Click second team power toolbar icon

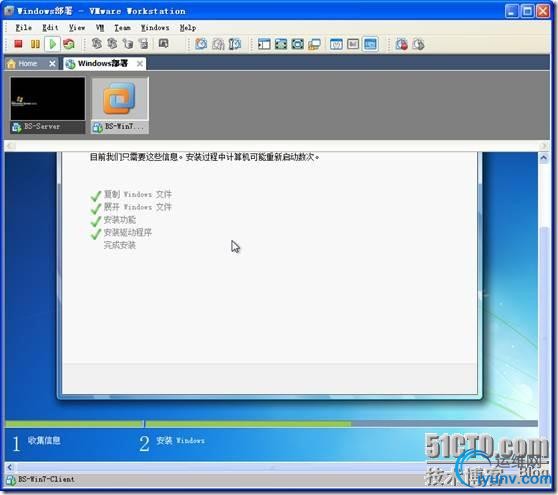click(112, 43)
